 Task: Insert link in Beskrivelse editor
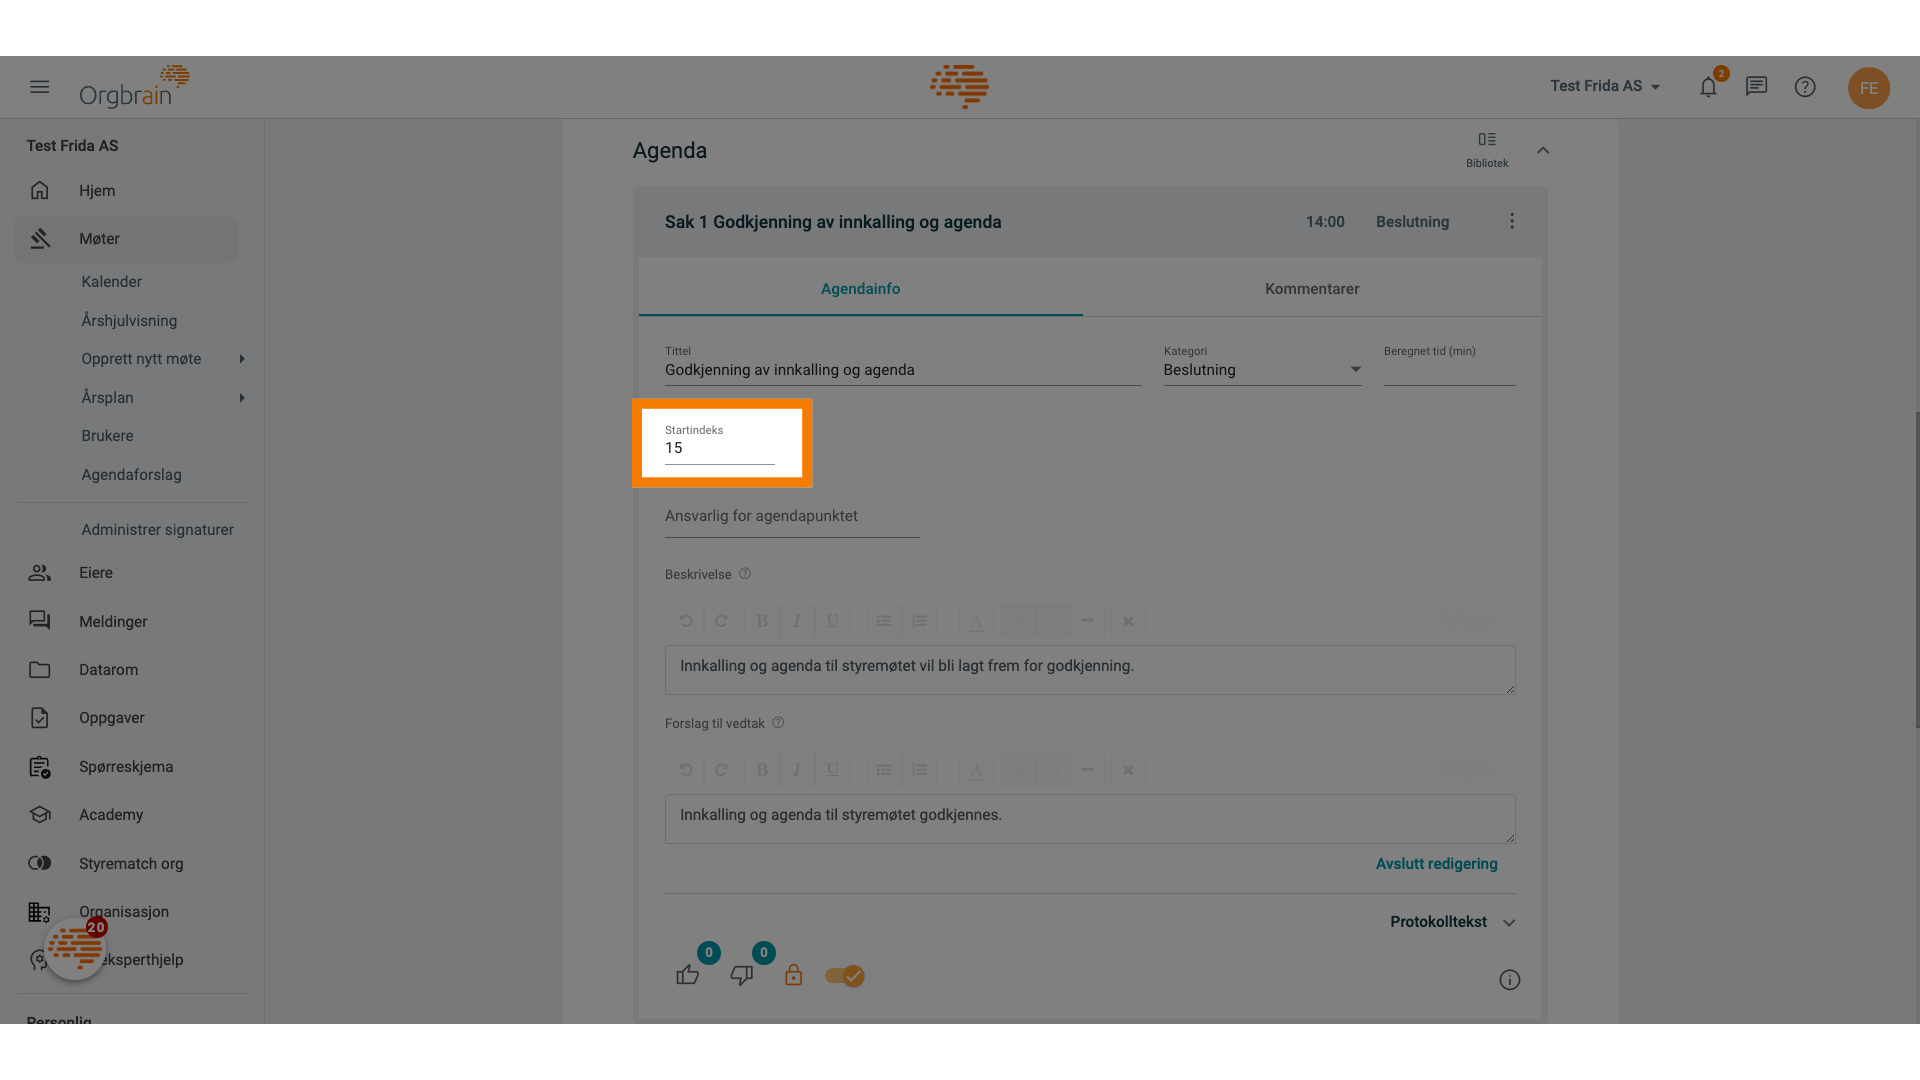(x=1017, y=621)
